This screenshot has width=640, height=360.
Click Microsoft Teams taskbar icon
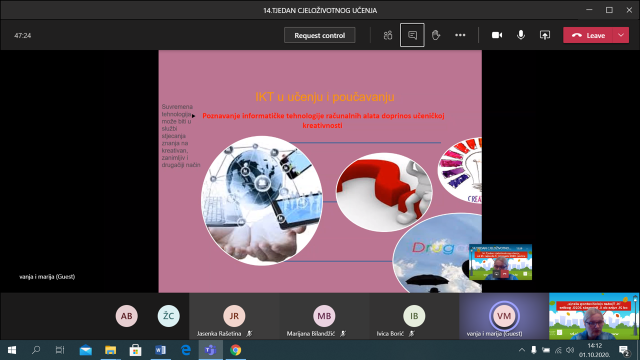tap(211, 350)
